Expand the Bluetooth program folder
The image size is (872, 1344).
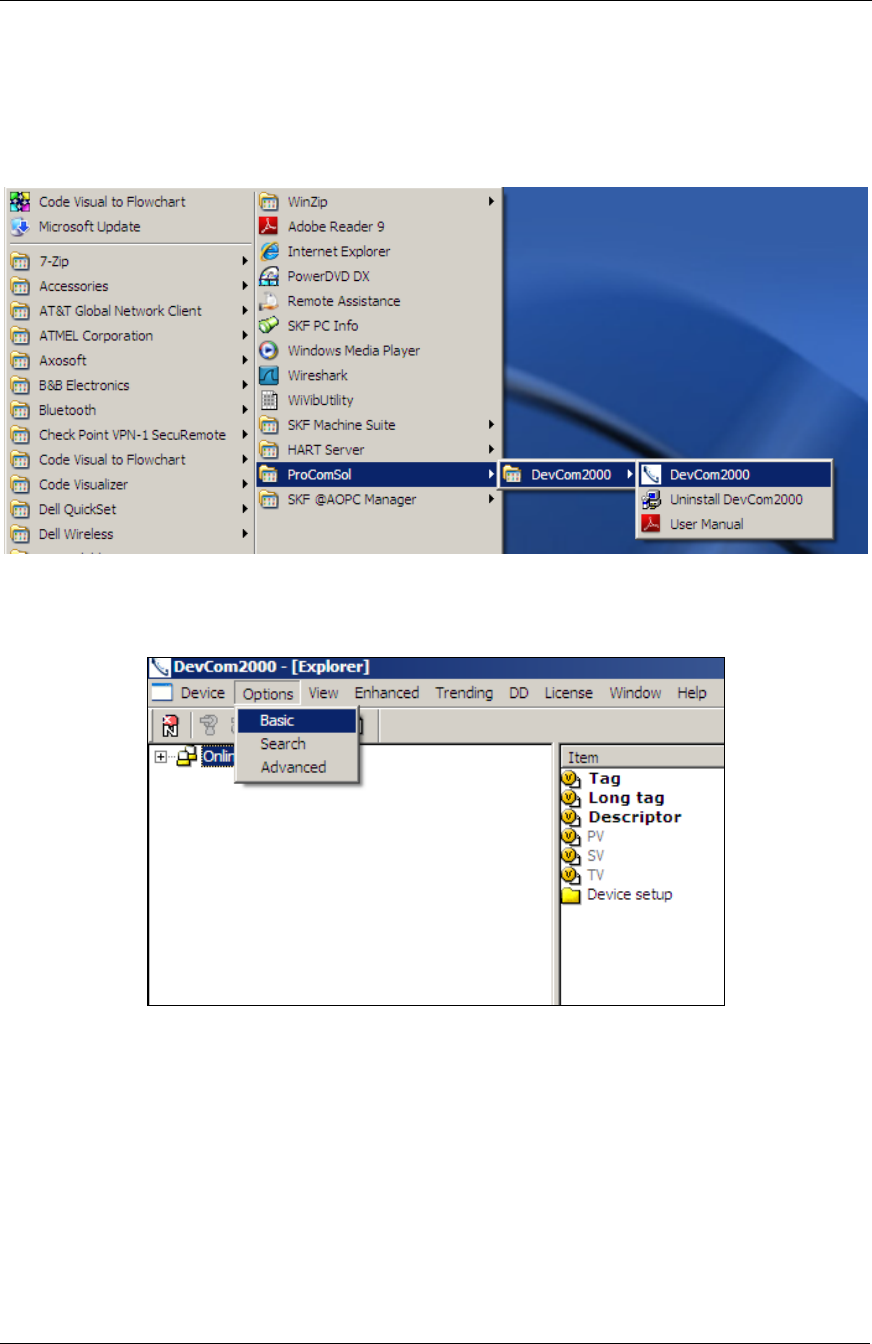click(x=129, y=410)
